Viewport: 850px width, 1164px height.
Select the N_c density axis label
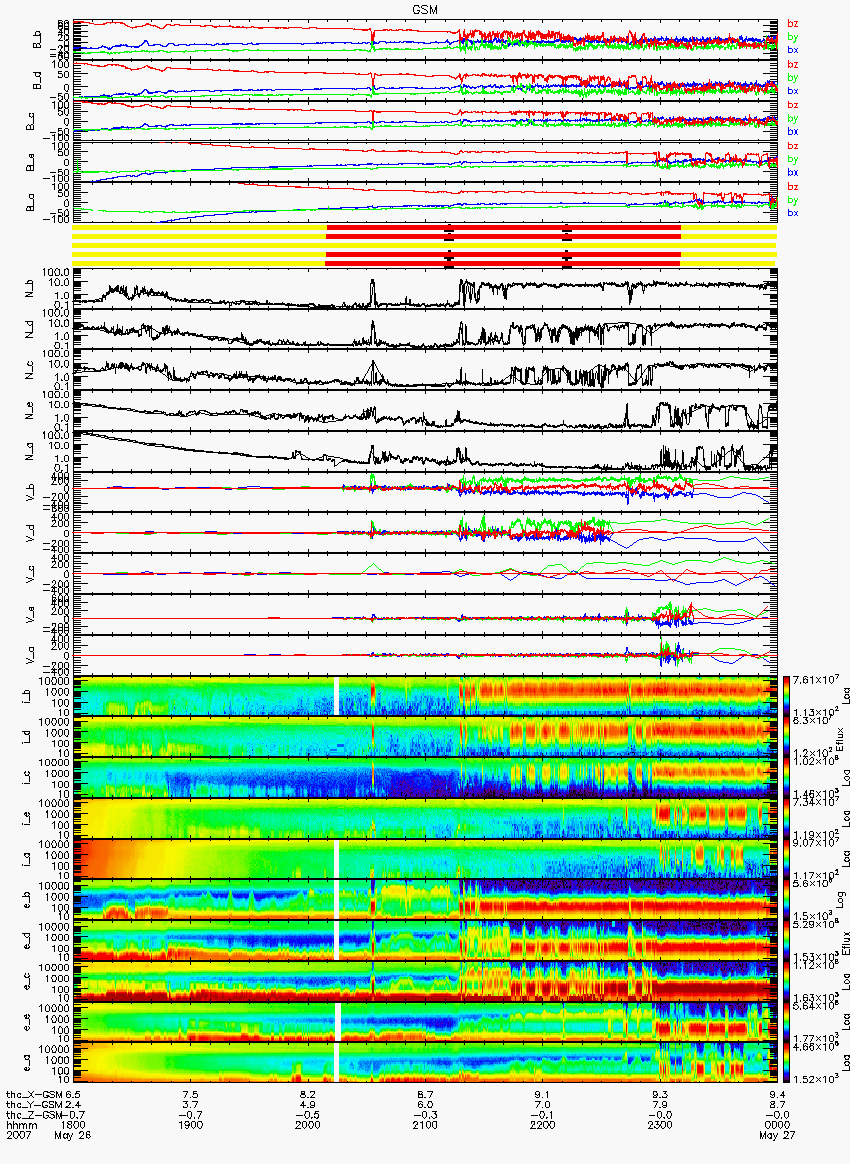click(x=31, y=371)
